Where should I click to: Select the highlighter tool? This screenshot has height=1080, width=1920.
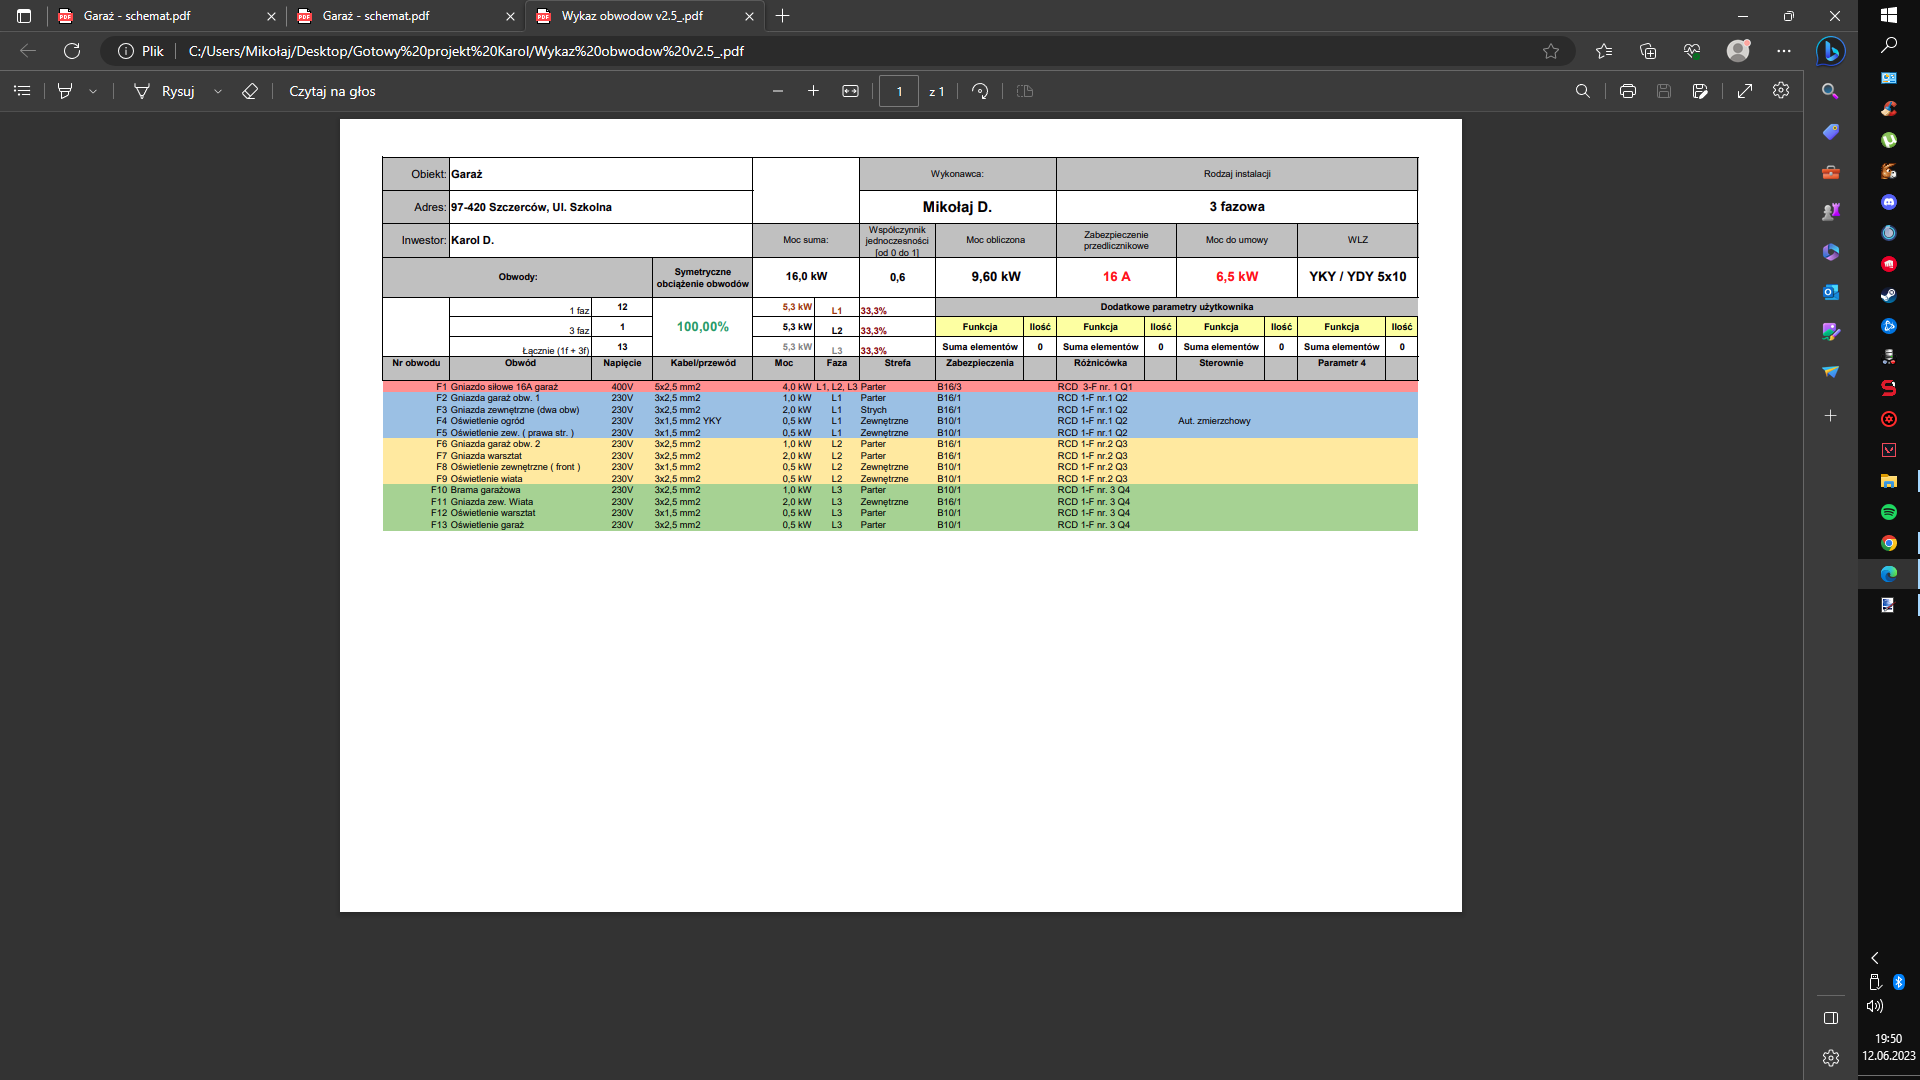[x=65, y=91]
